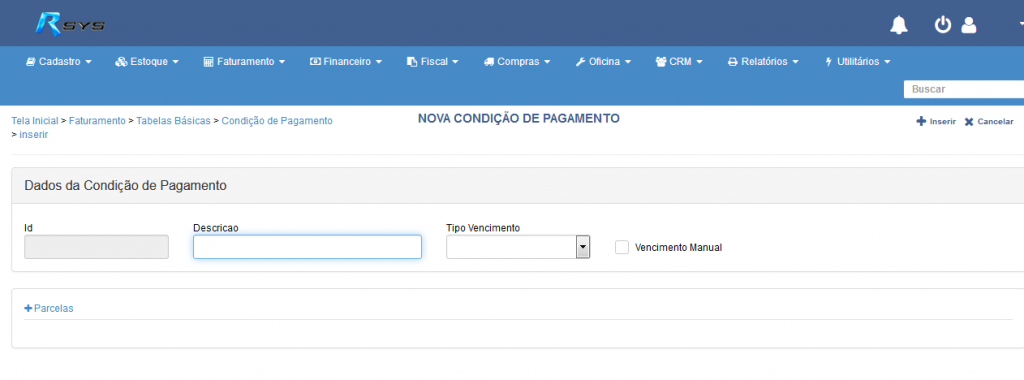Image resolution: width=1024 pixels, height=380 pixels.
Task: Open the Financeiro menu
Action: click(x=345, y=62)
